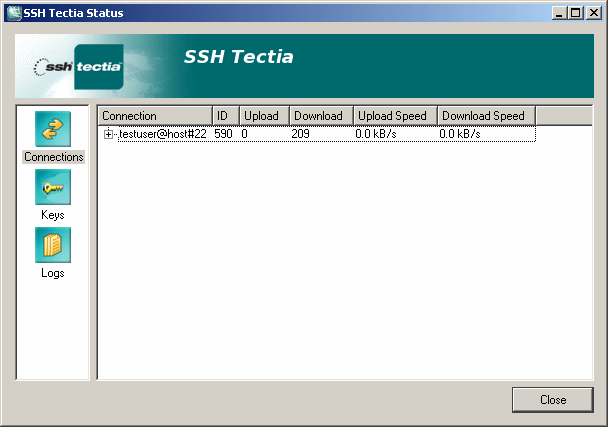Sort by the ID column header
The height and width of the screenshot is (427, 608).
tap(226, 116)
